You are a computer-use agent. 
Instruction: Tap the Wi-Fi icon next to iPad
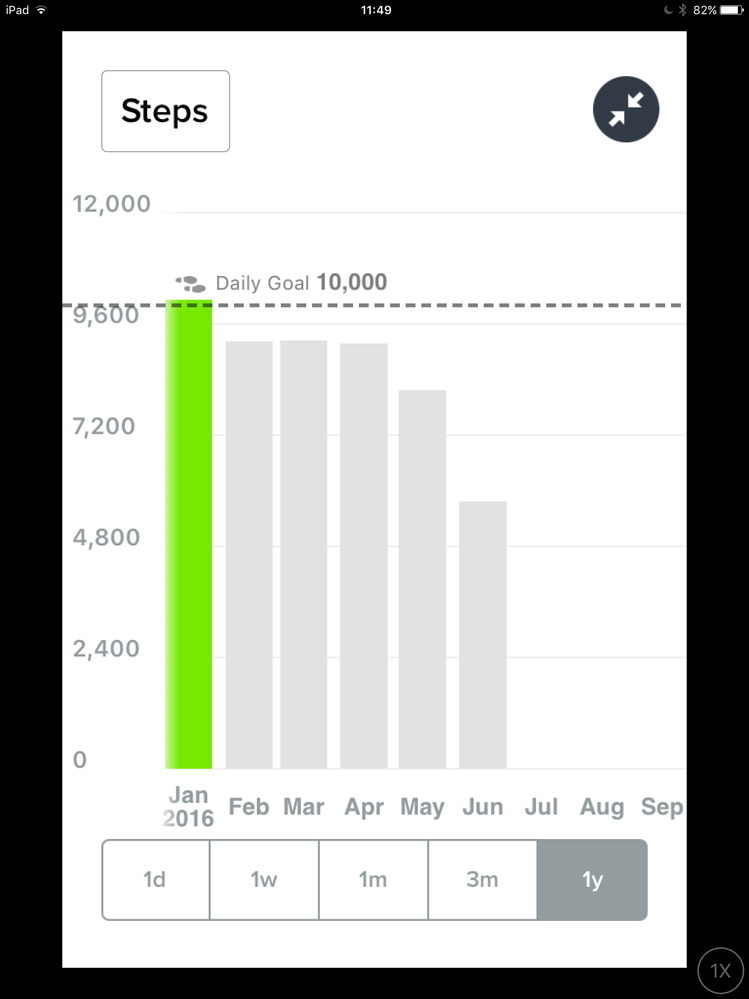(x=41, y=10)
